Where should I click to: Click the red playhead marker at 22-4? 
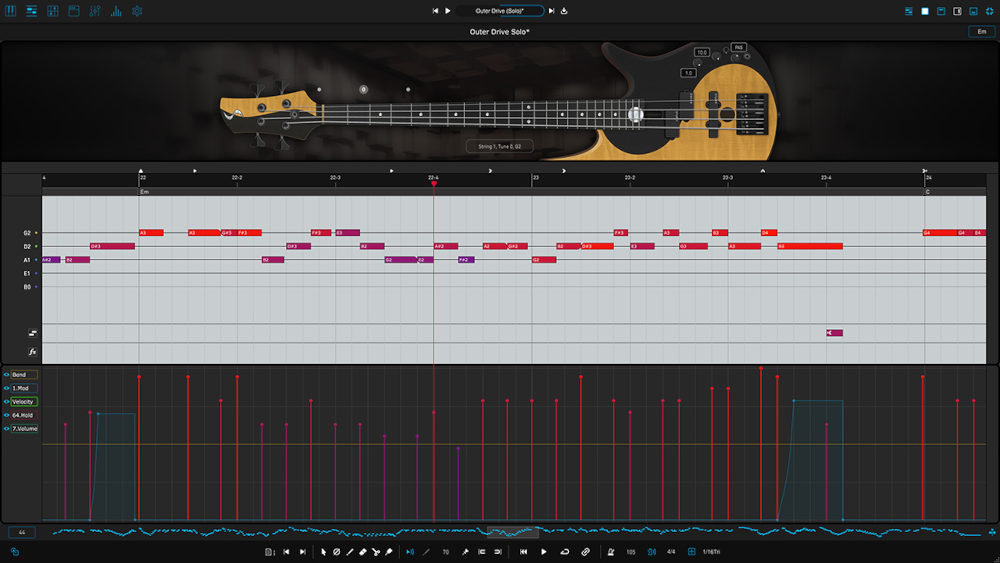click(x=433, y=184)
